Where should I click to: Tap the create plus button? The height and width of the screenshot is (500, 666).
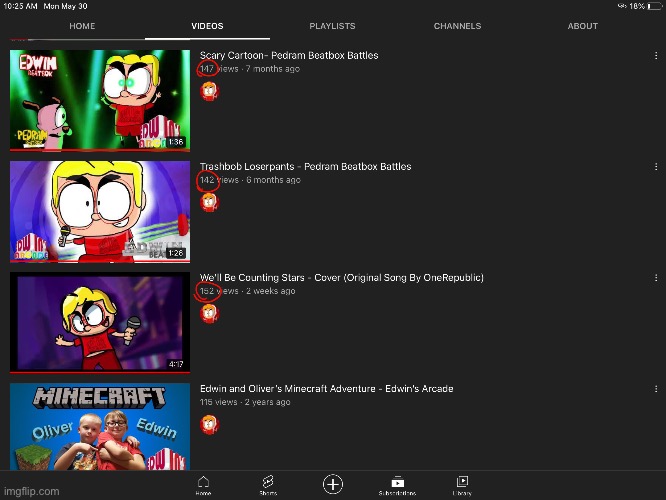pos(333,484)
